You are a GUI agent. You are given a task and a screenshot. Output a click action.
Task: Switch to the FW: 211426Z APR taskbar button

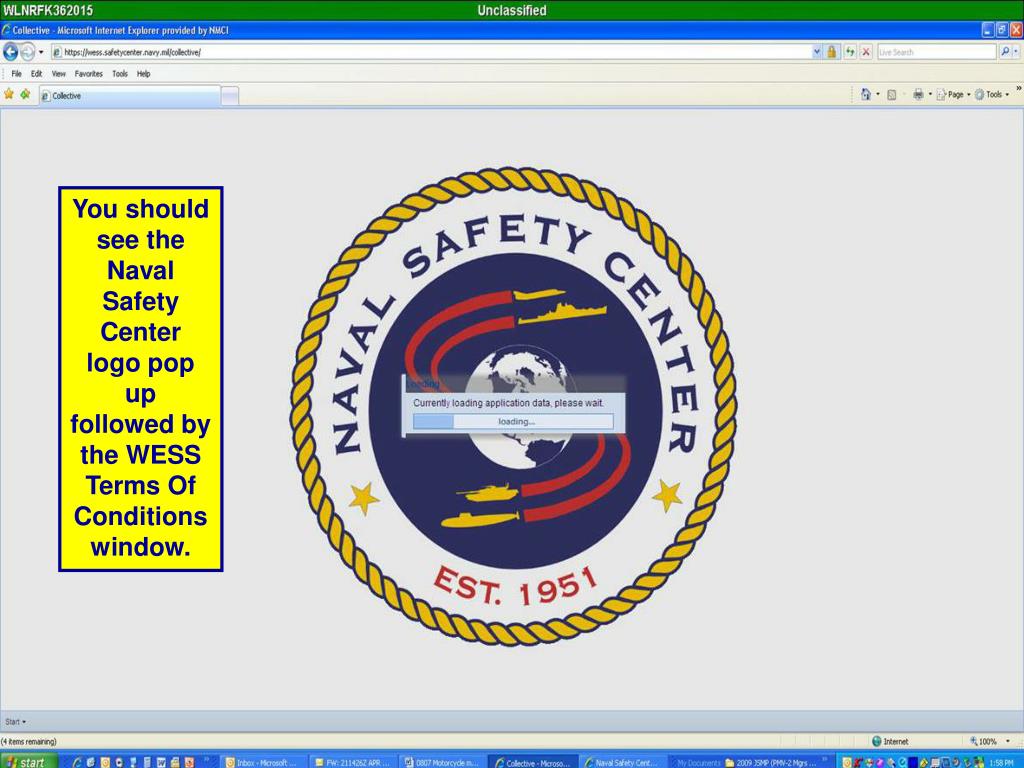[x=353, y=762]
